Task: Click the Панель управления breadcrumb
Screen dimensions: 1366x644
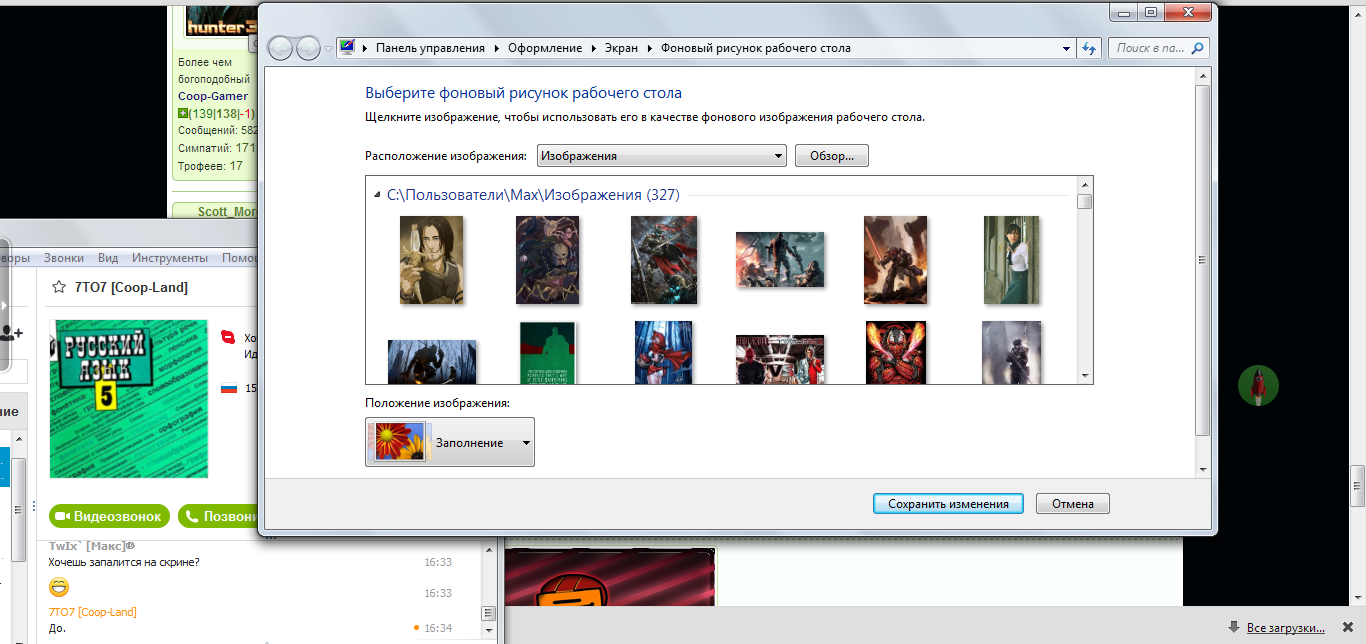Action: point(430,48)
